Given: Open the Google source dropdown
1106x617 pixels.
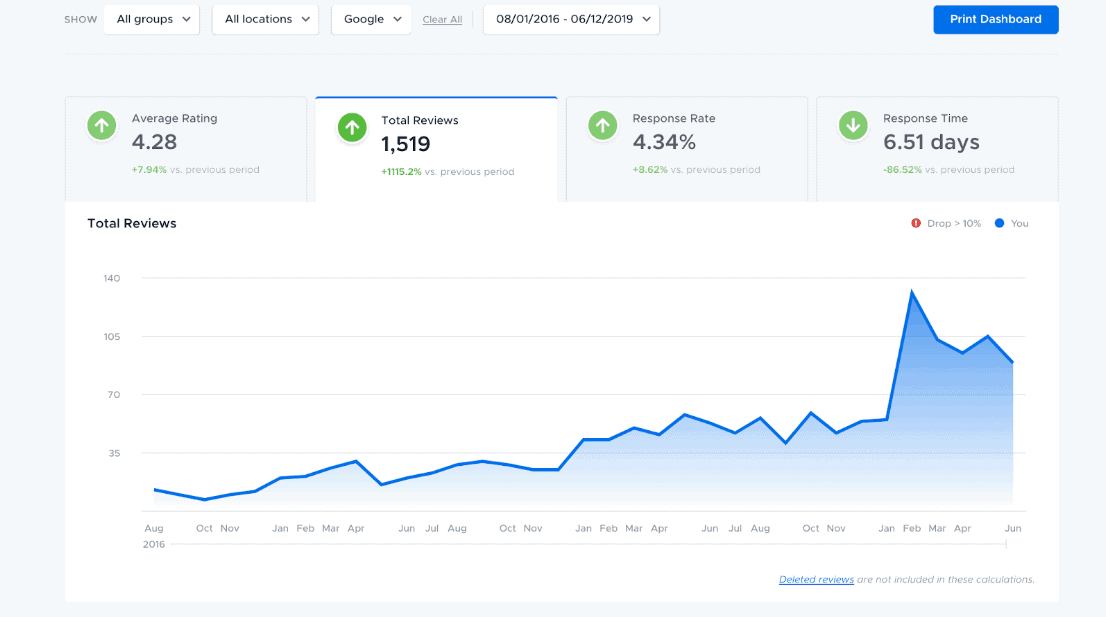Looking at the screenshot, I should pos(371,19).
